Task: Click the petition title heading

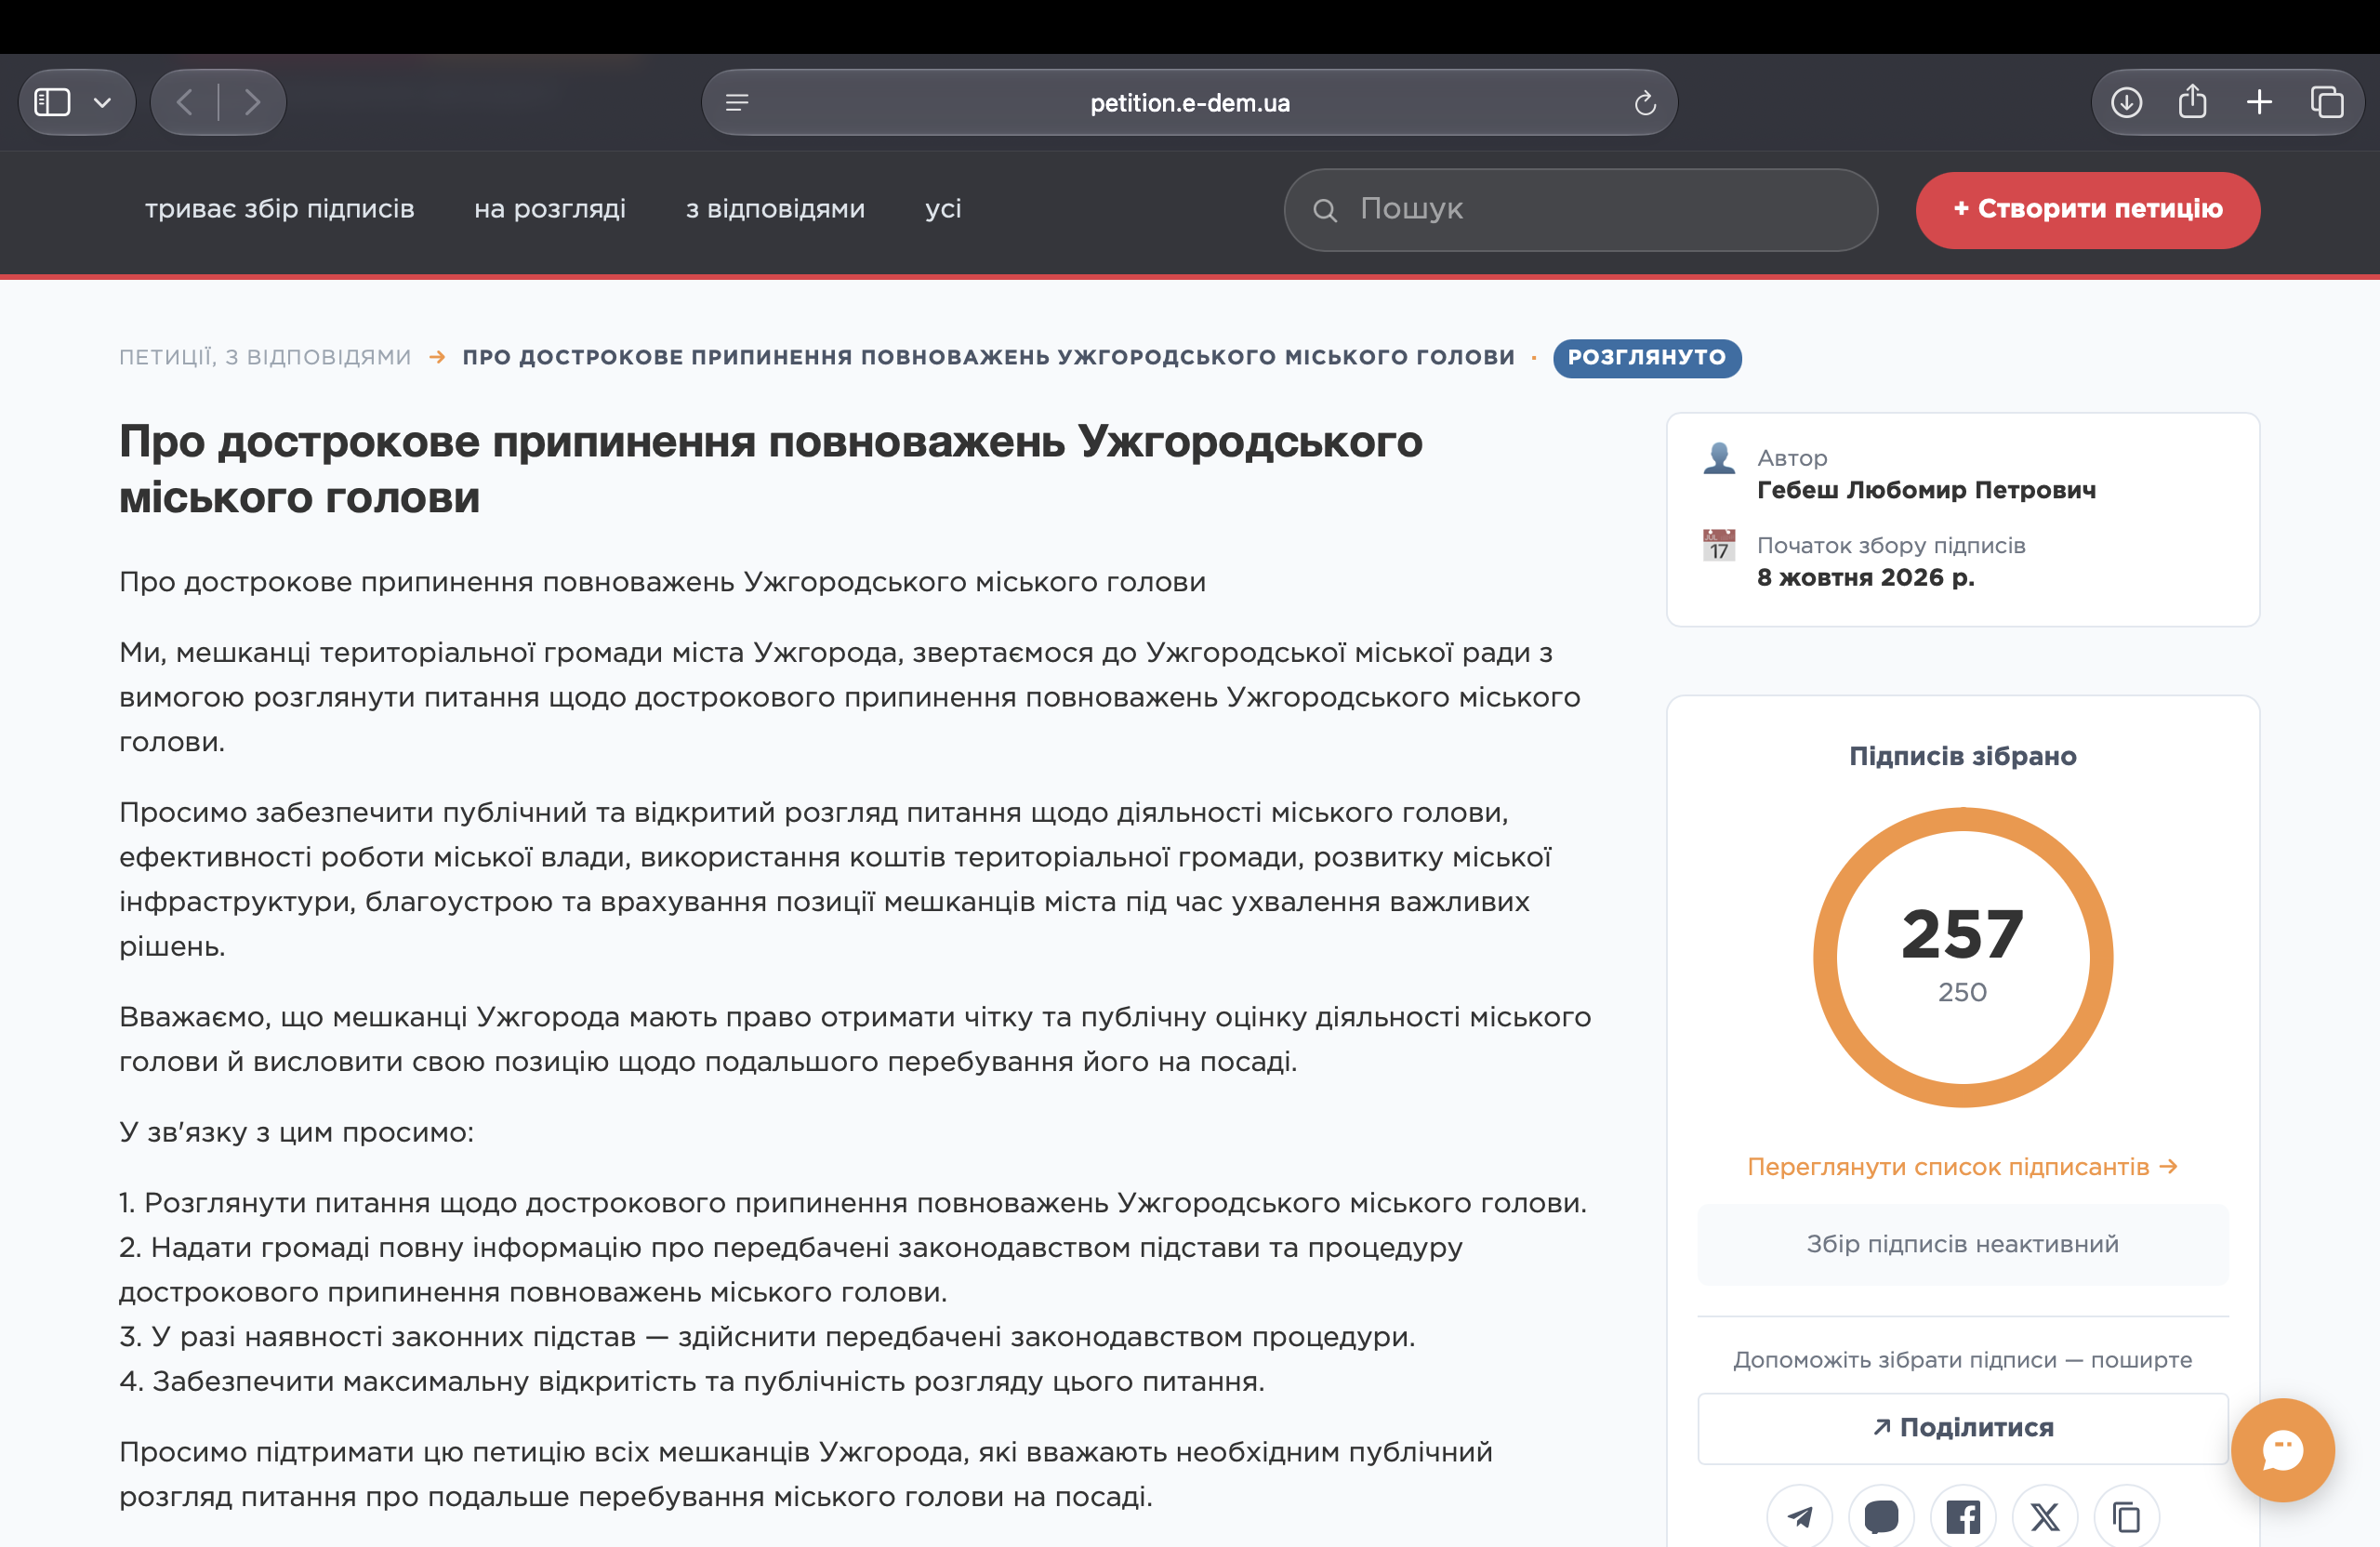Action: pyautogui.click(x=770, y=469)
